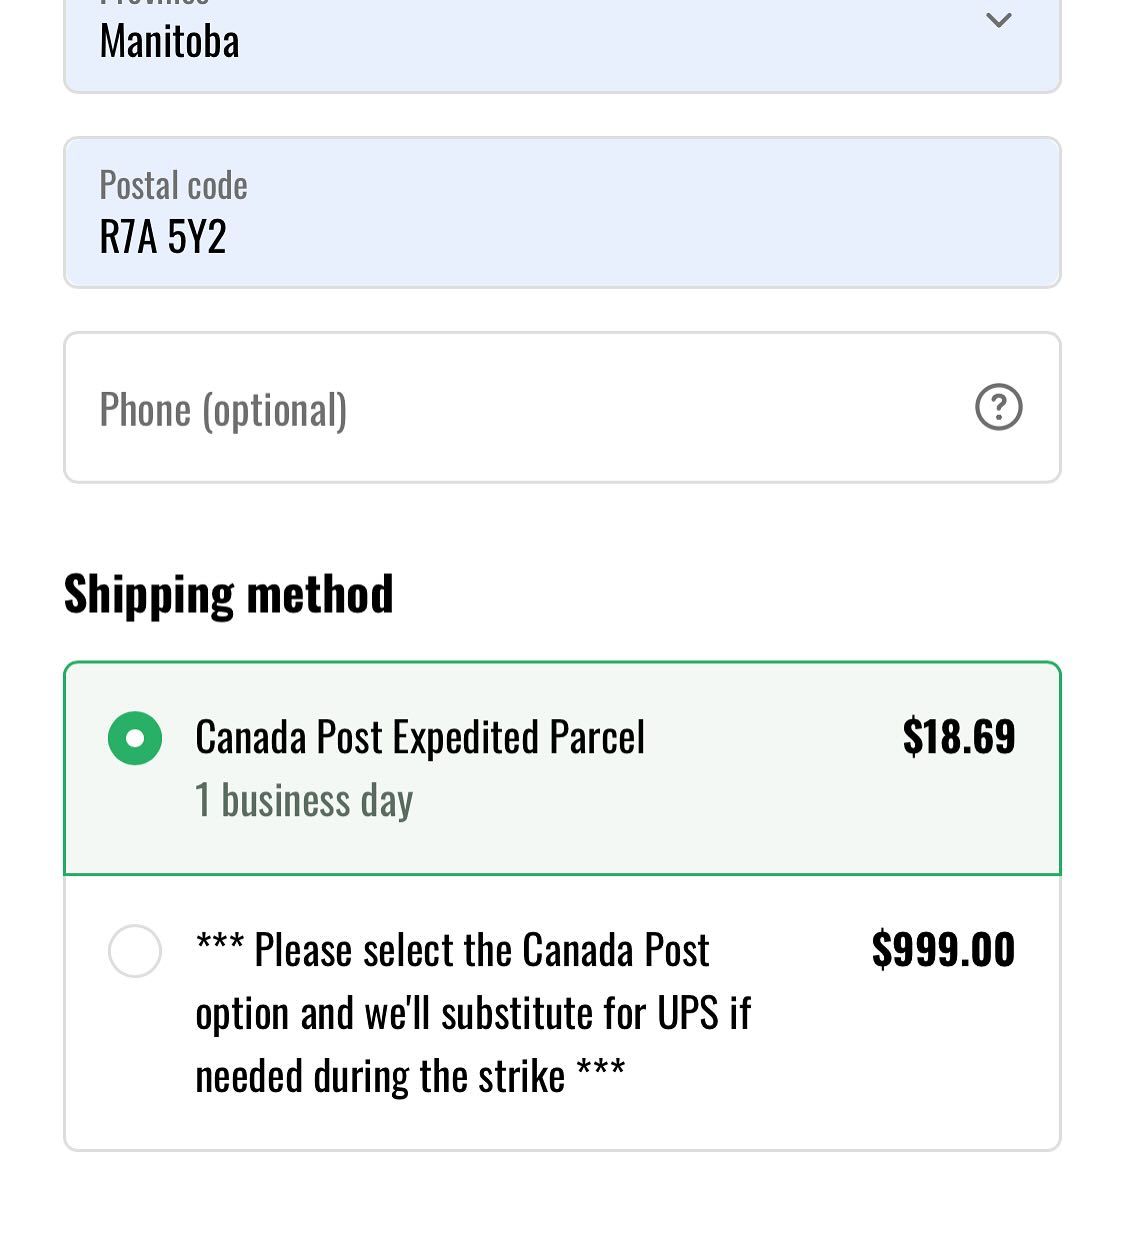This screenshot has height=1255, width=1125.
Task: Click the Canada Post Expedited Parcel label
Action: coord(420,738)
